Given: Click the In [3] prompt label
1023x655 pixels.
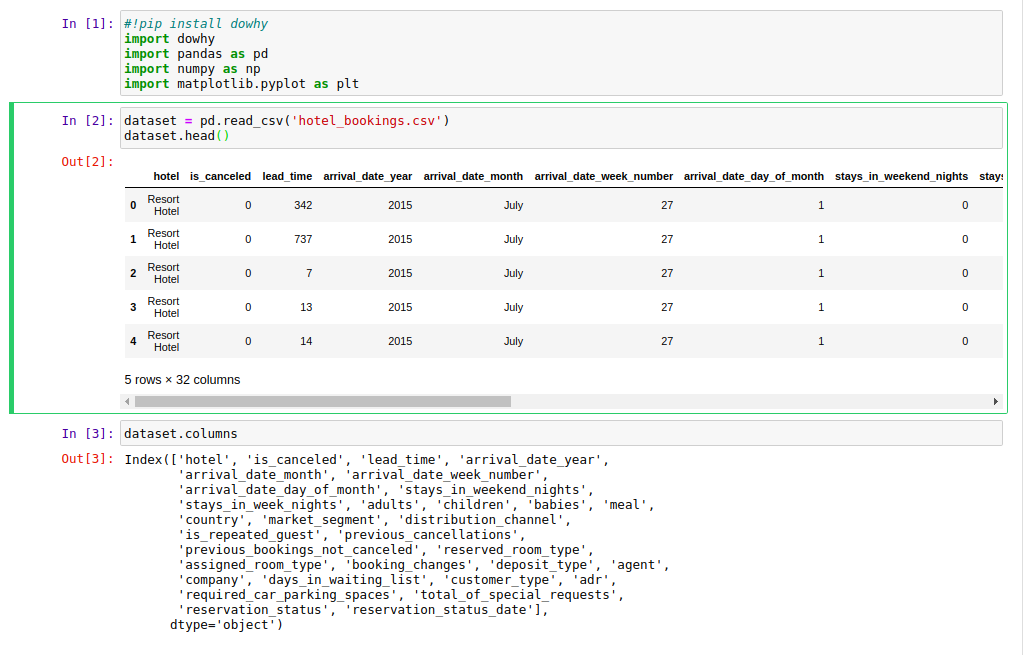Looking at the screenshot, I should coord(87,433).
